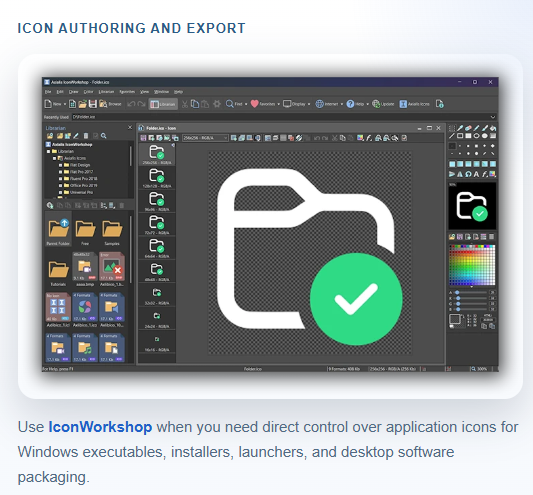Click the icon preview pane with black background

pos(472,206)
